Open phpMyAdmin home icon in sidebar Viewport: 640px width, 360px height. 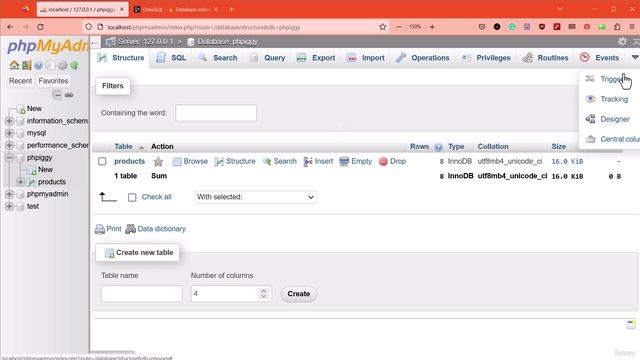pyautogui.click(x=14, y=65)
